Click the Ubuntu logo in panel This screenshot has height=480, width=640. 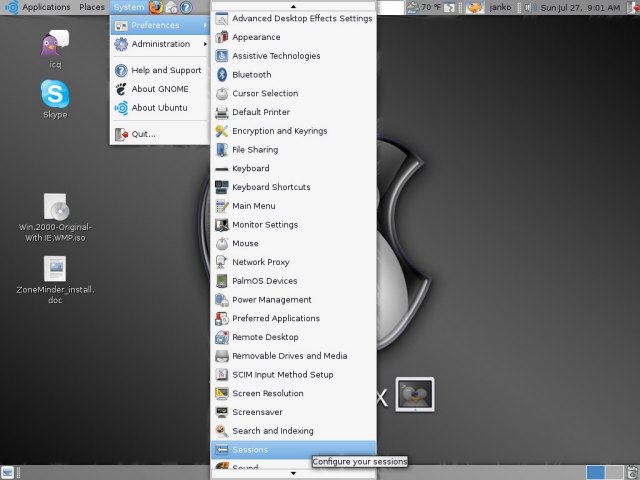[x=11, y=7]
